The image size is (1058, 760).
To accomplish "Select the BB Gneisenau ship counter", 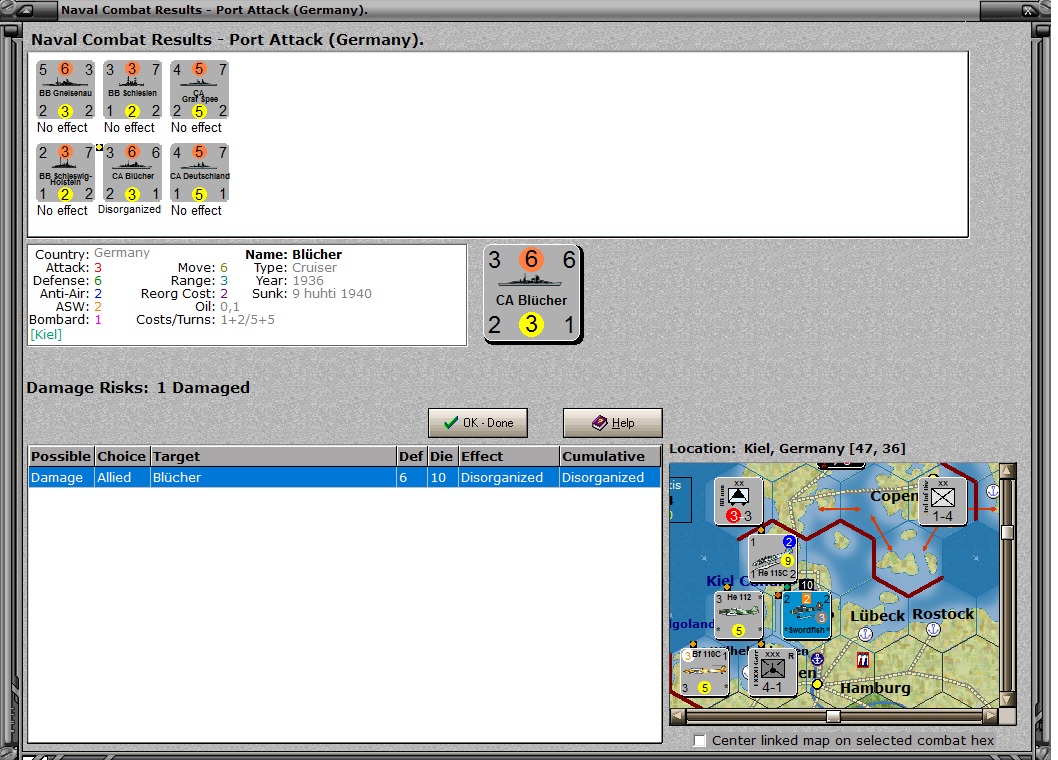I will (x=65, y=90).
